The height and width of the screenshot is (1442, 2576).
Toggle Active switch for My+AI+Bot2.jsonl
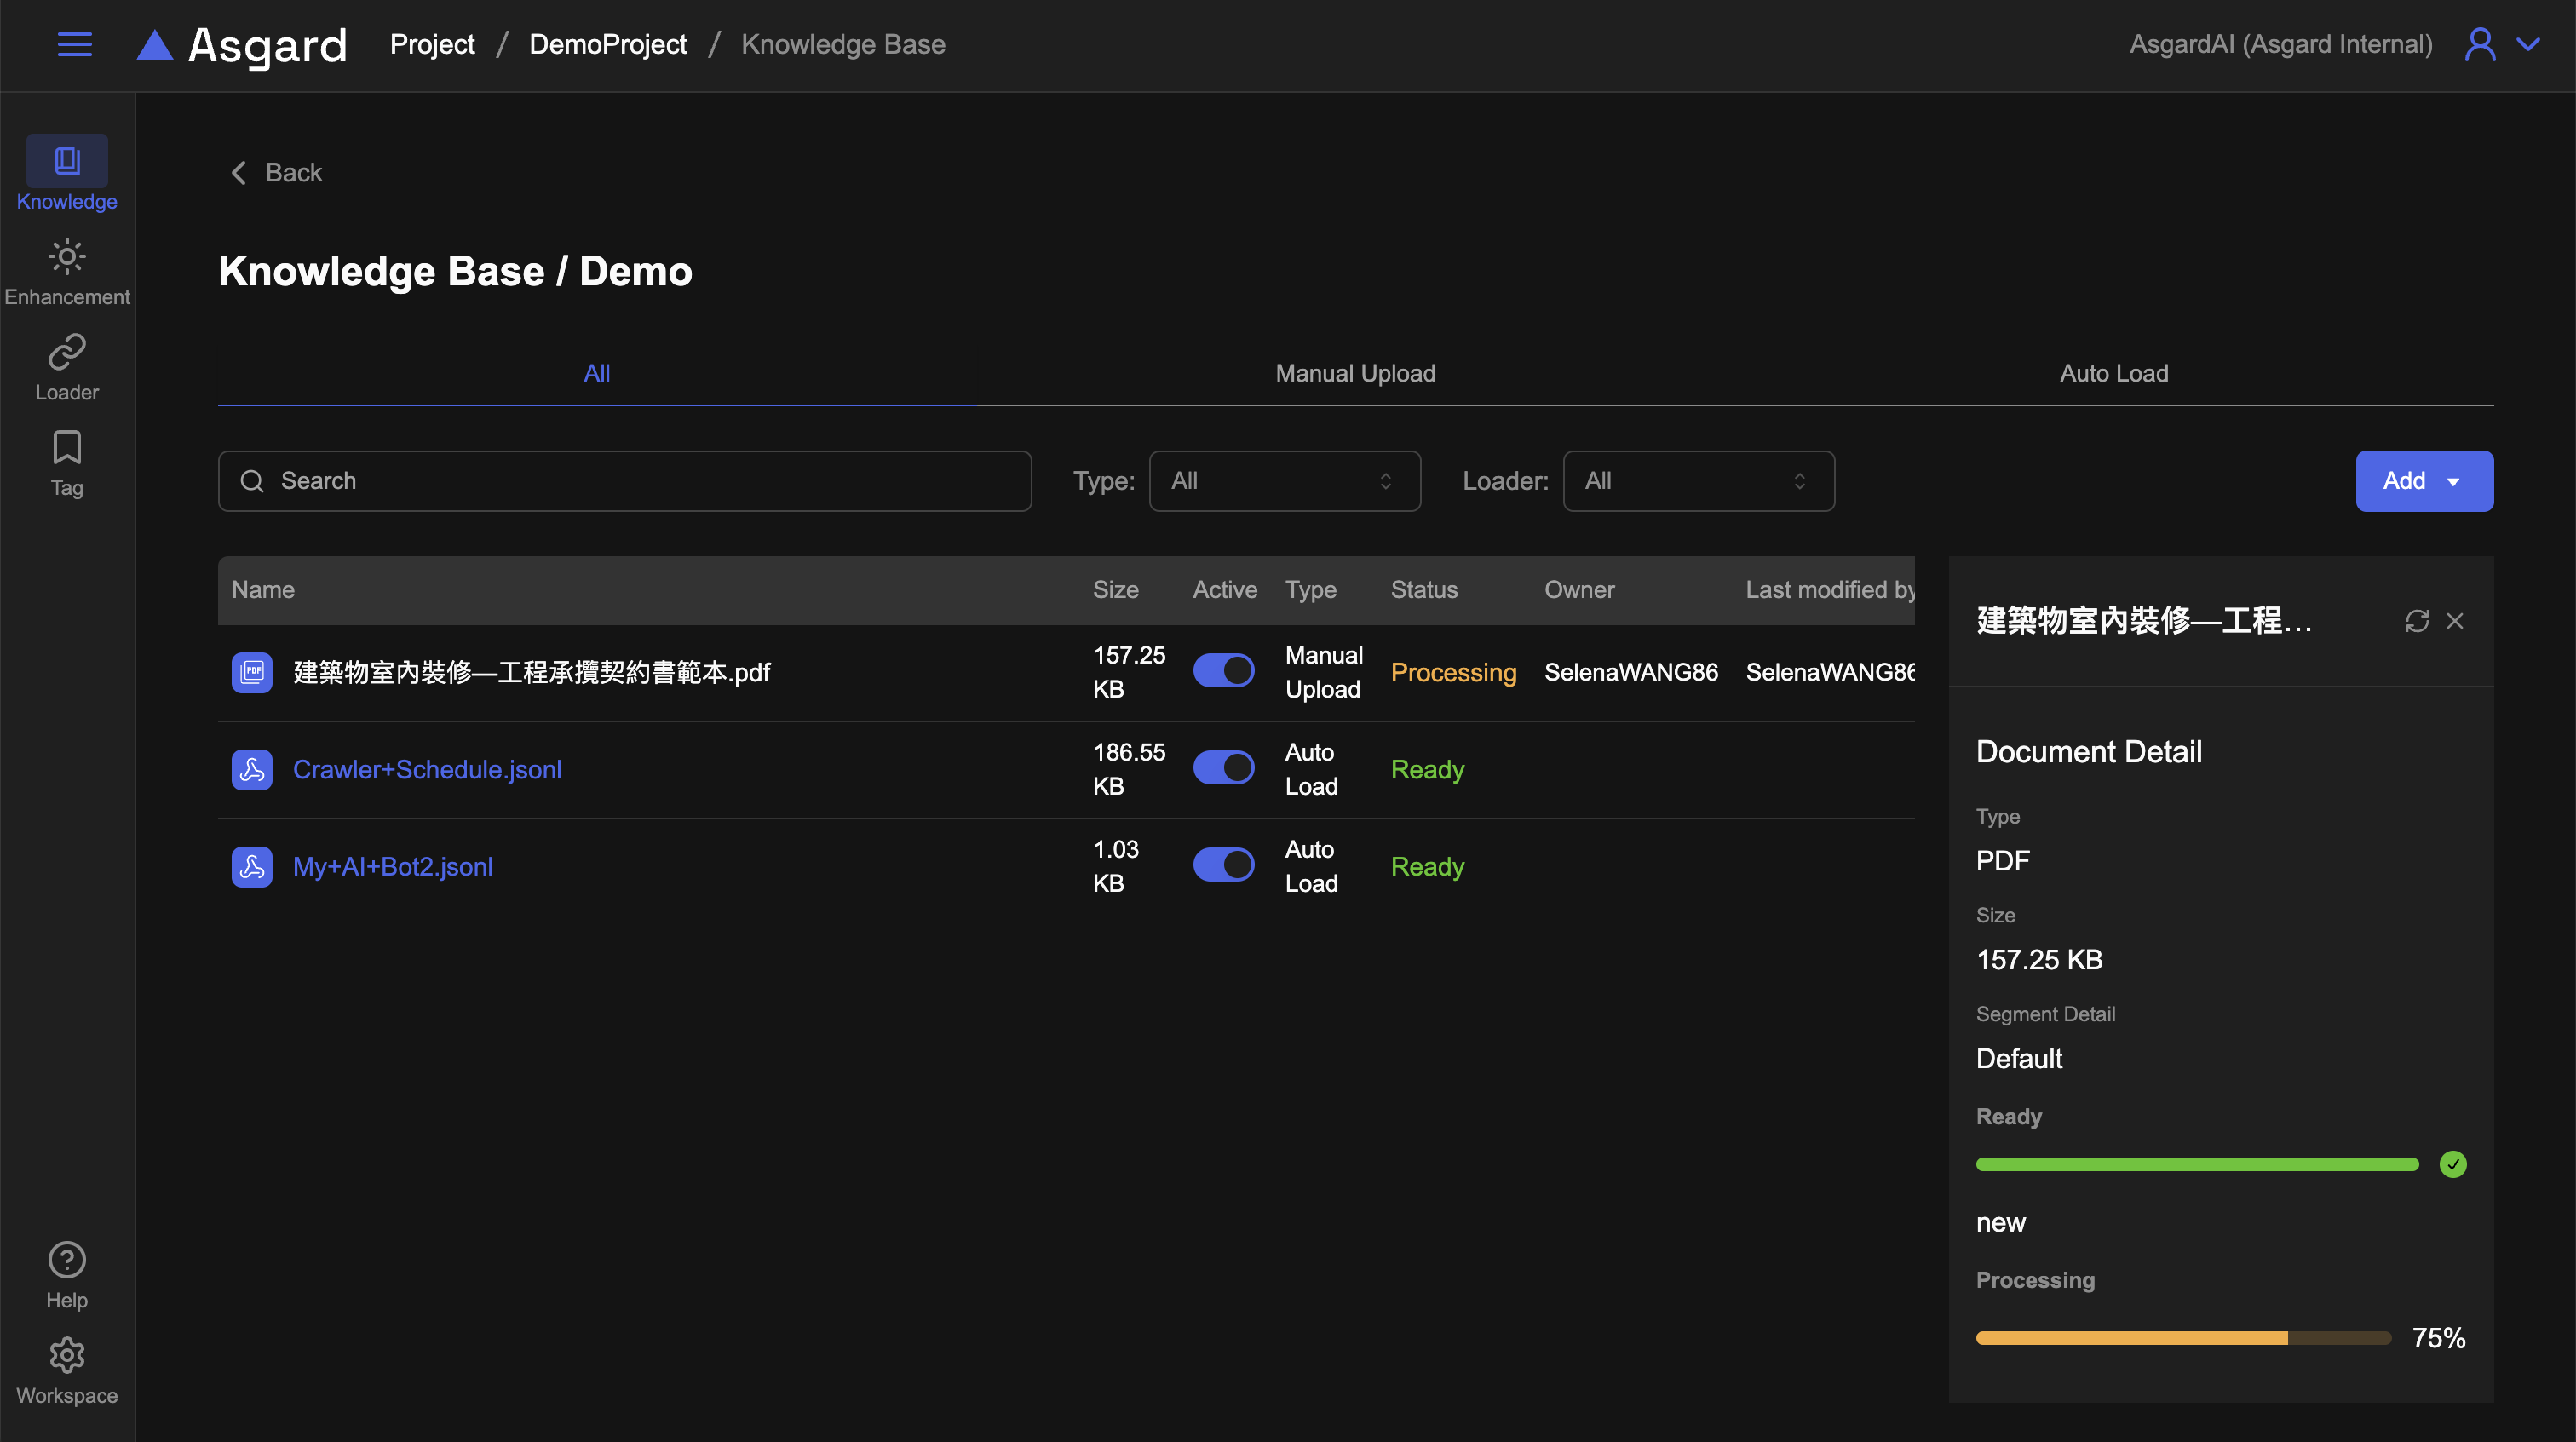click(1223, 865)
